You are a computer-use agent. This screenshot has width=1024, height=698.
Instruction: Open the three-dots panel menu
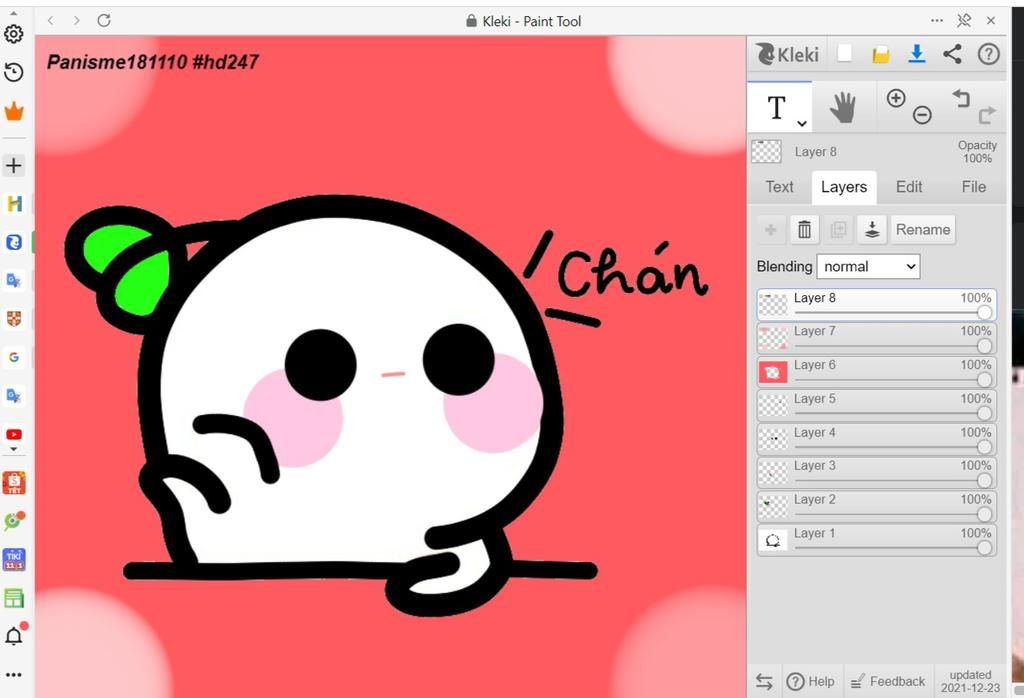pos(937,21)
